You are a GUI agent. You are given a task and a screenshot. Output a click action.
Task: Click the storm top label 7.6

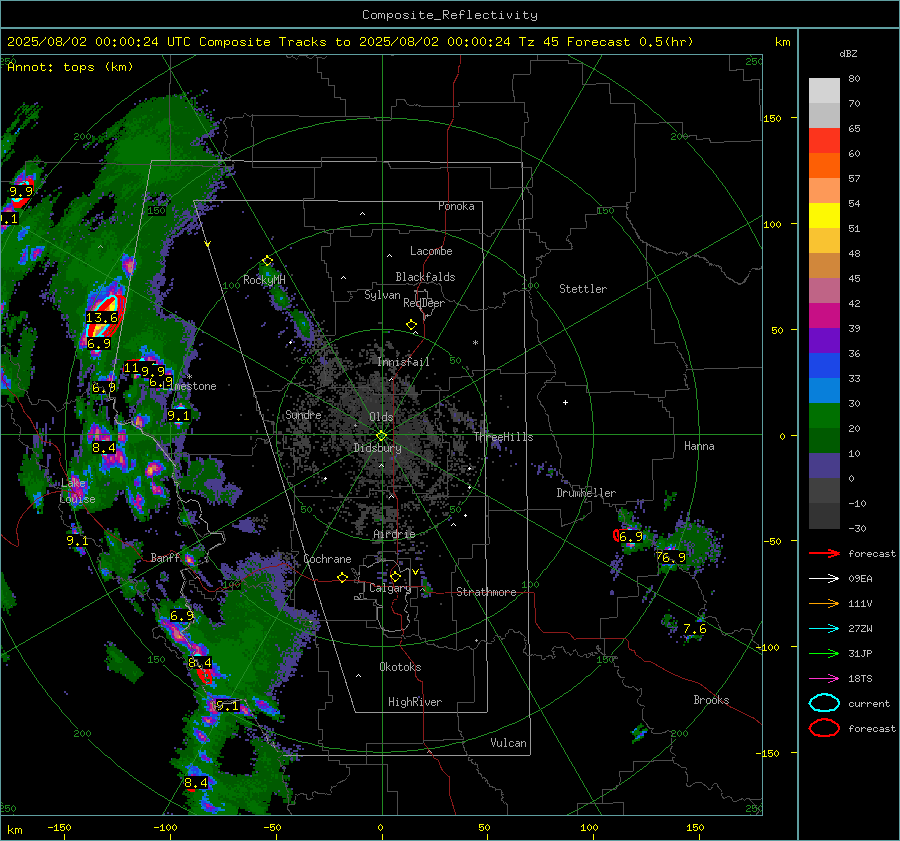[x=695, y=629]
